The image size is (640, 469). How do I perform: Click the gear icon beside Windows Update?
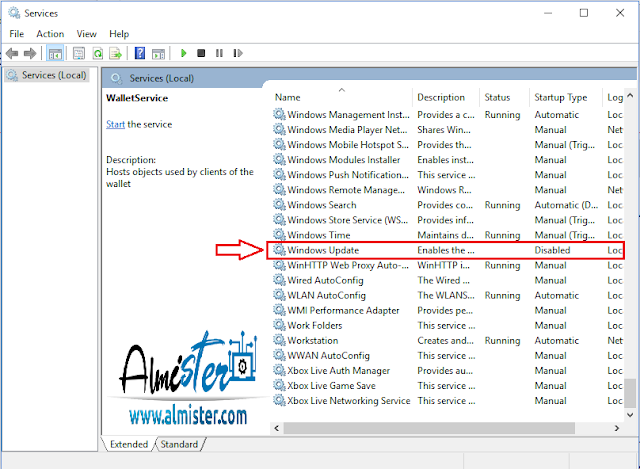click(279, 249)
